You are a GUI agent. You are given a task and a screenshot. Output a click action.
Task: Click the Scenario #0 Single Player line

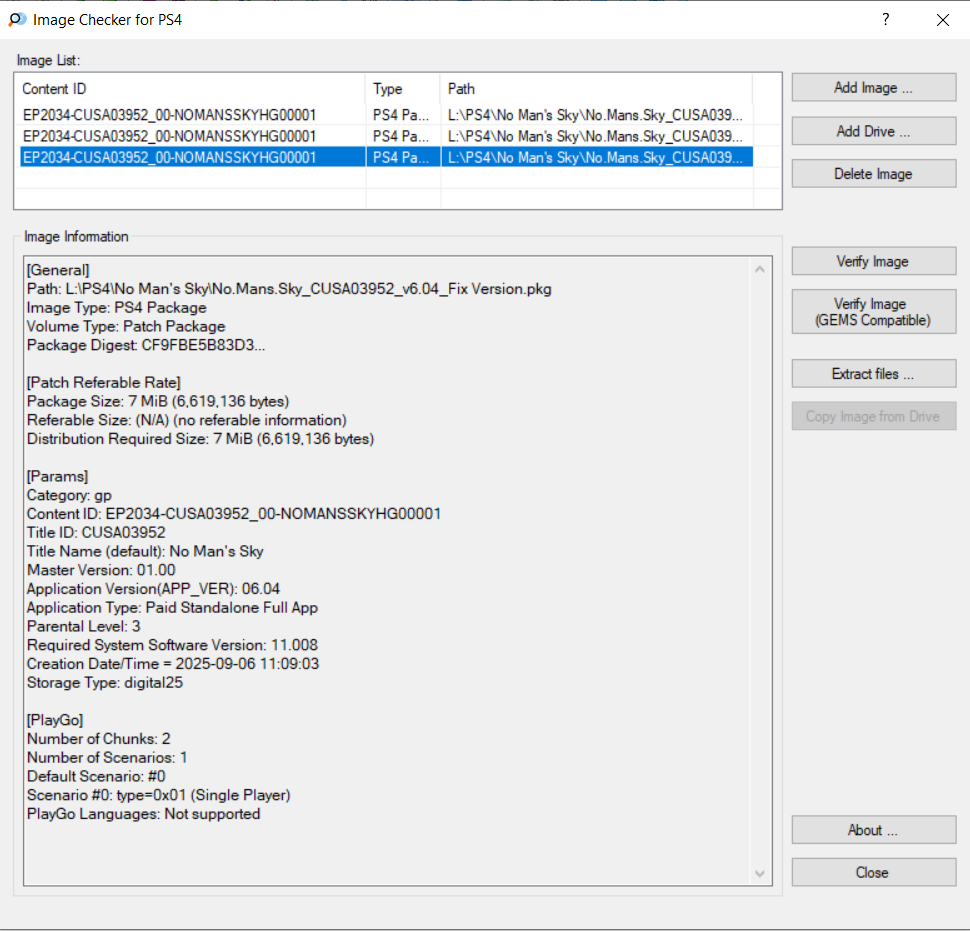159,795
